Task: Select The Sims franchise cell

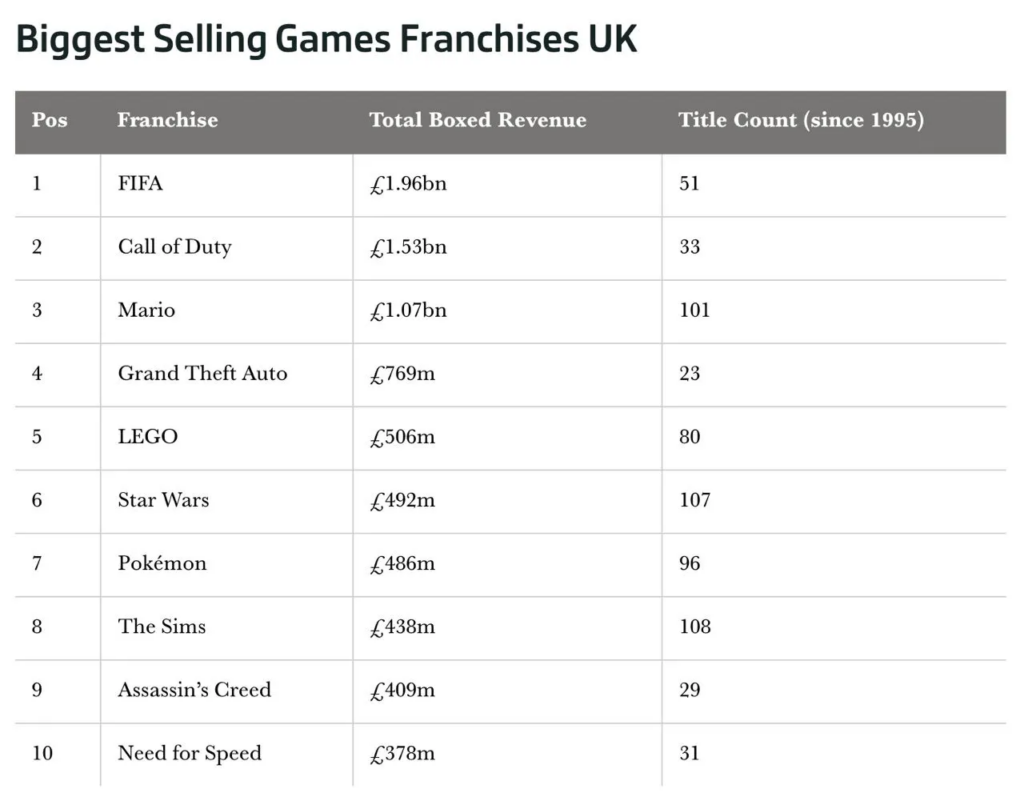Action: [161, 627]
